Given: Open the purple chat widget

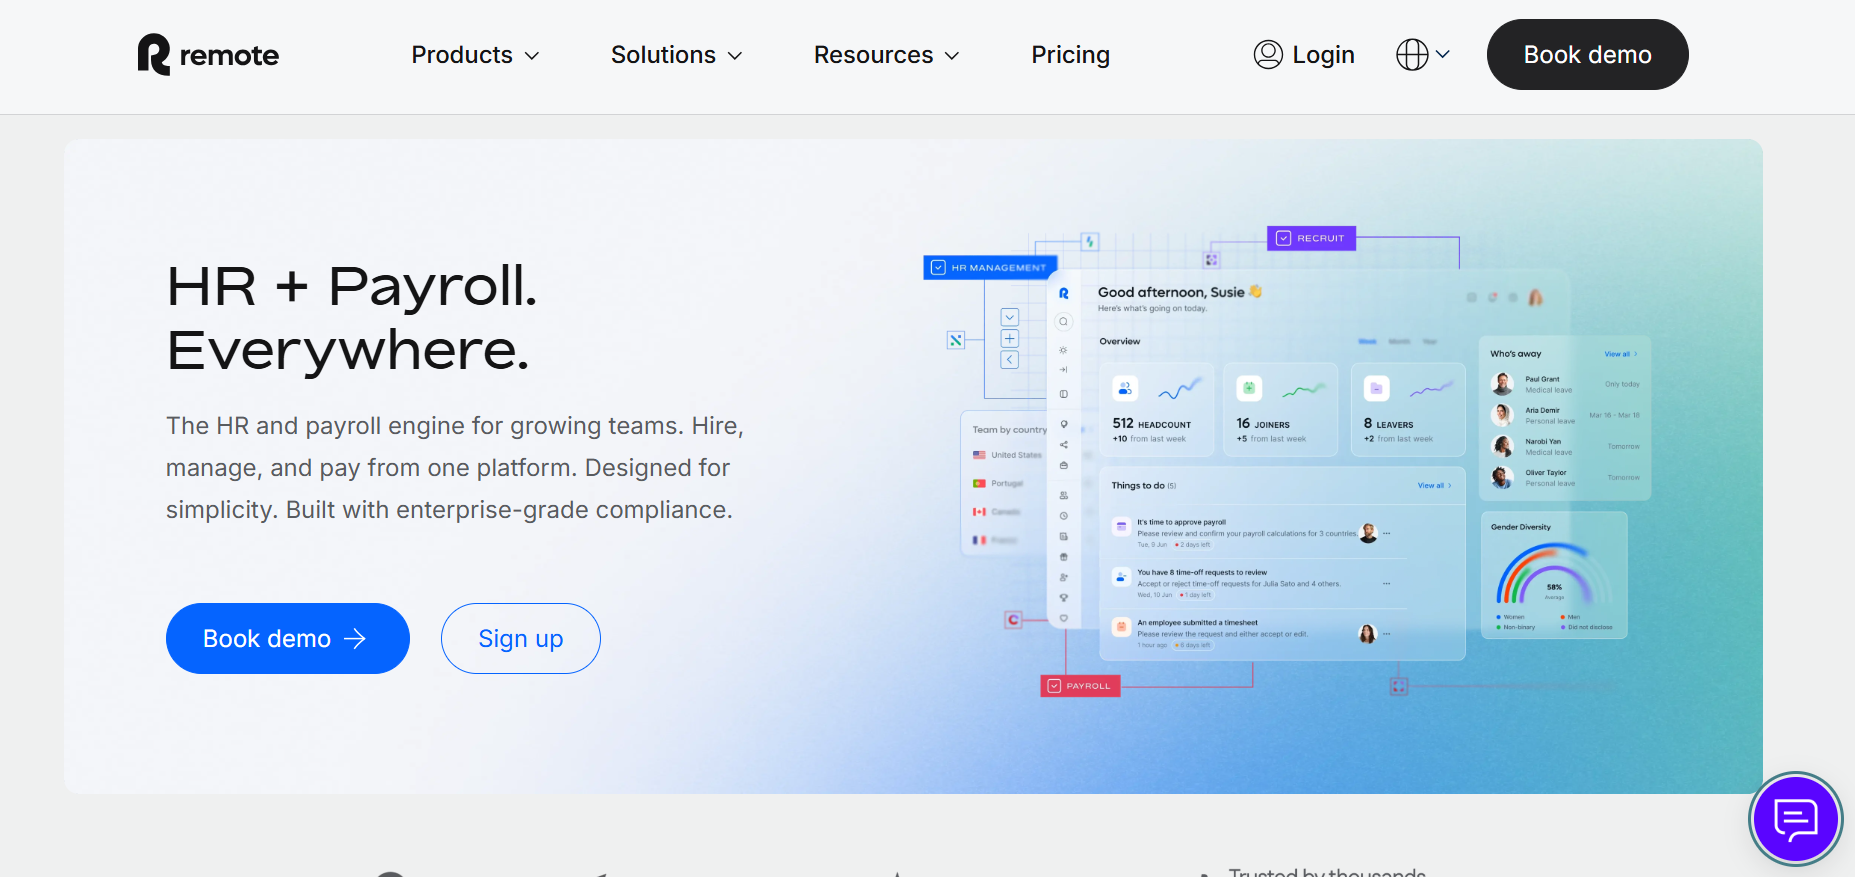Looking at the screenshot, I should pyautogui.click(x=1795, y=819).
